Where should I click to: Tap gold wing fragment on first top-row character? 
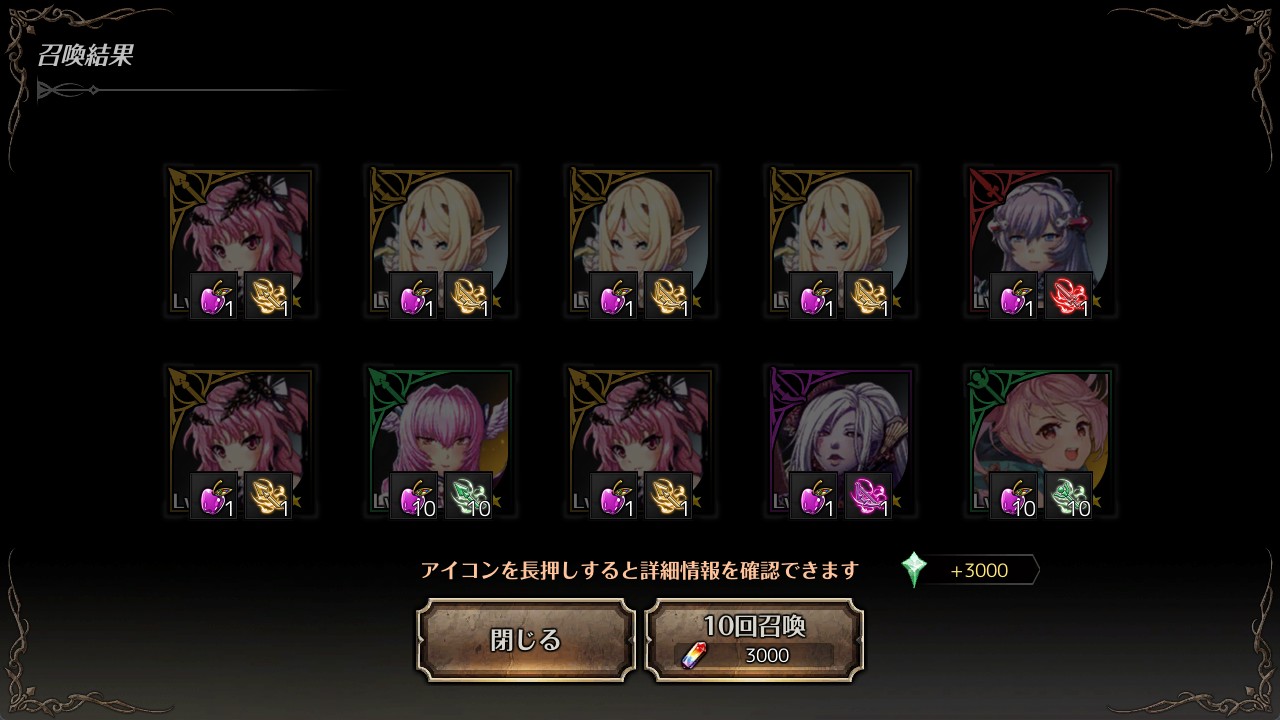[268, 296]
